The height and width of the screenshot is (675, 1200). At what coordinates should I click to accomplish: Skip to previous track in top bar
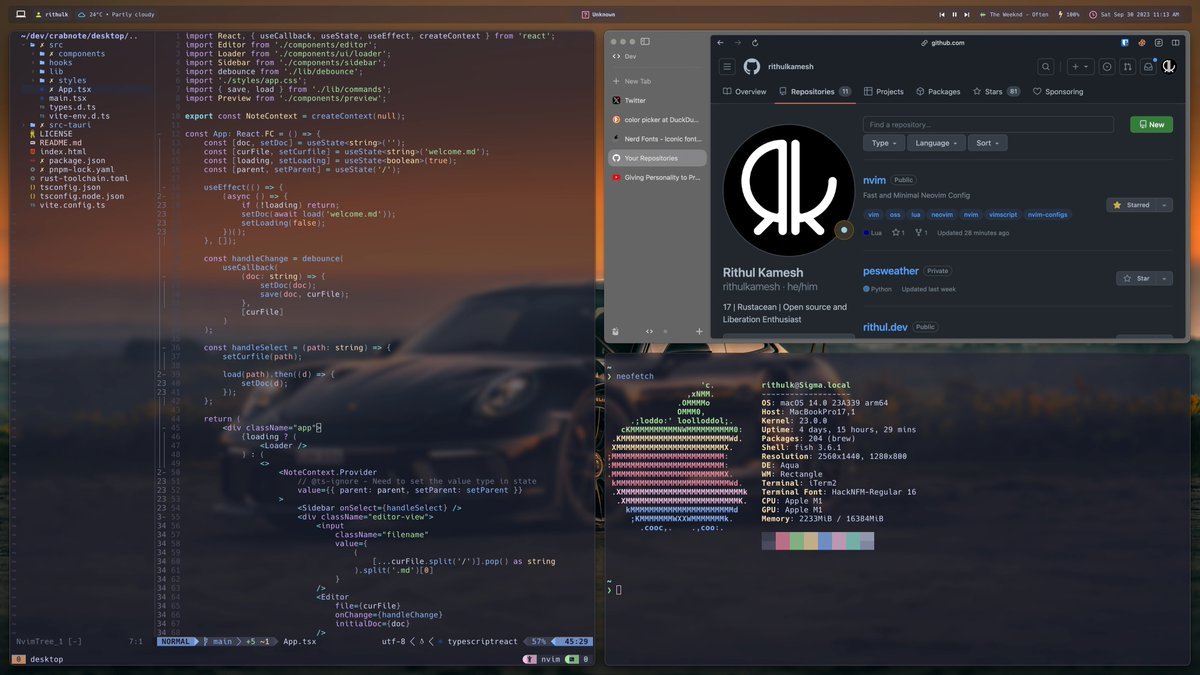pyautogui.click(x=942, y=15)
